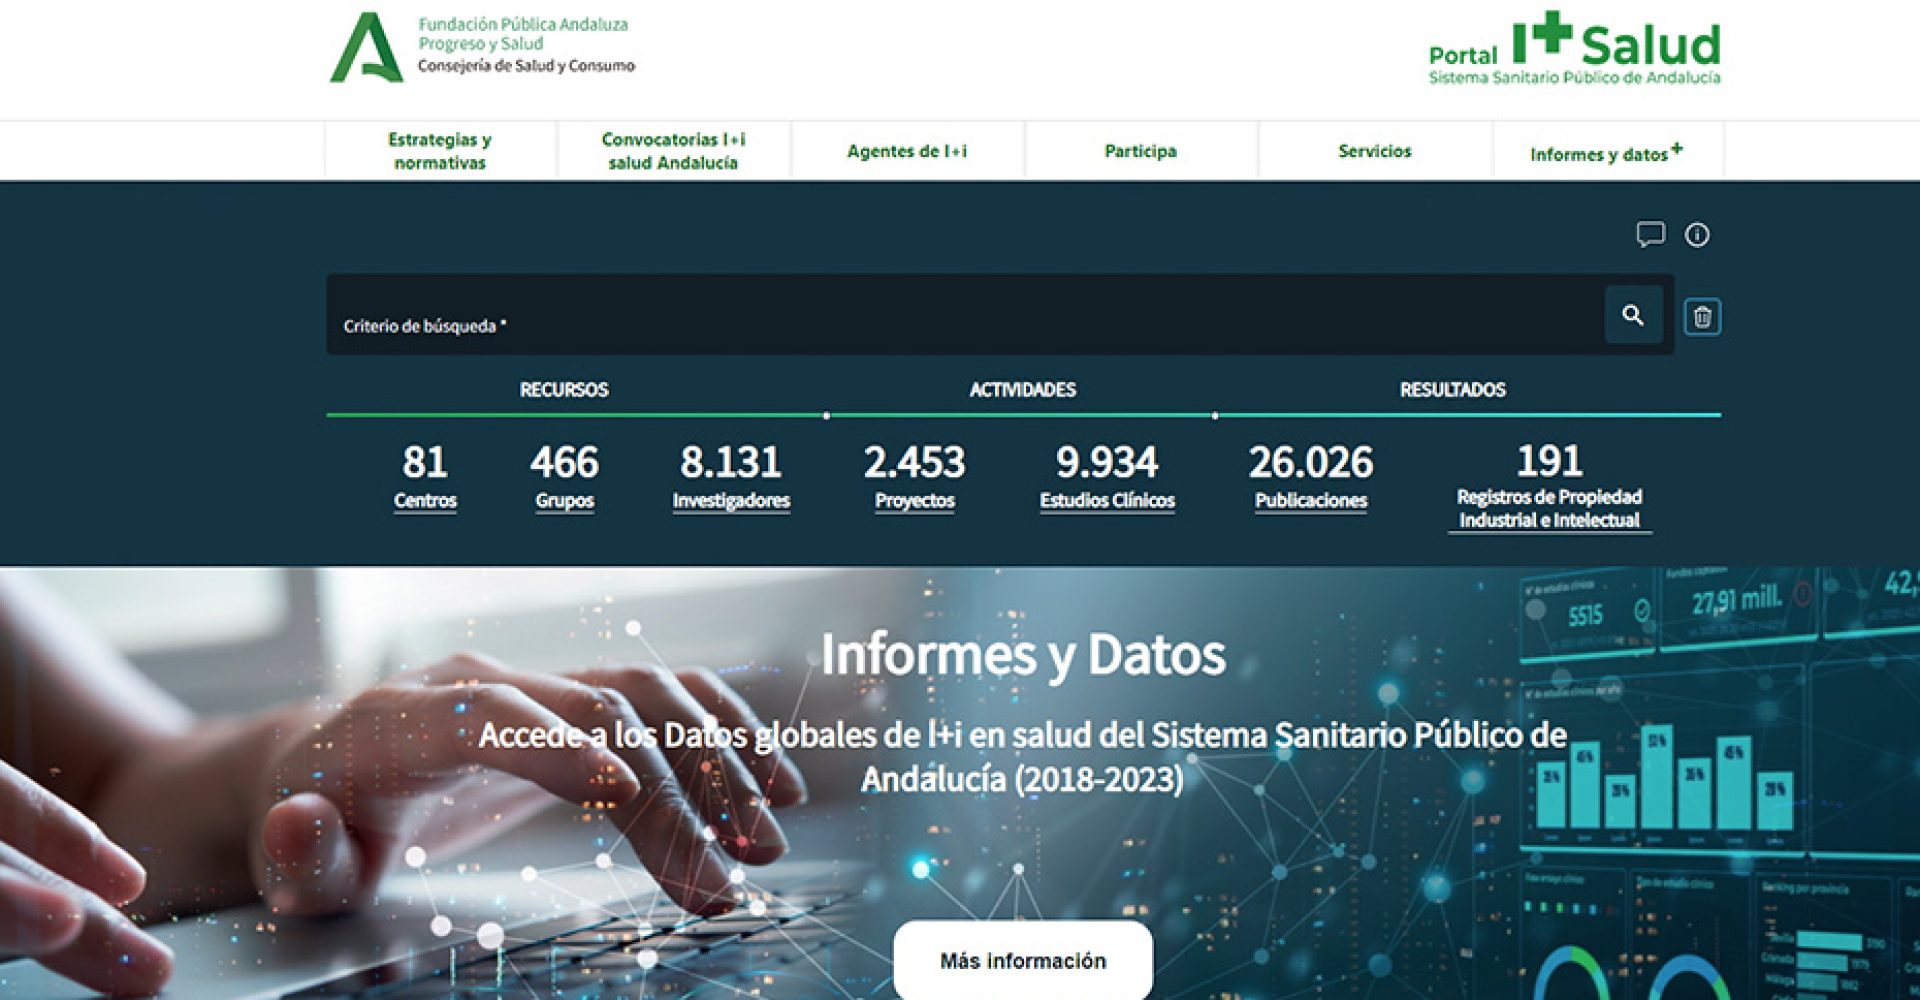Open the 9.934 Estudios Clínicos link
Viewport: 1920px width, 1000px height.
[1107, 477]
